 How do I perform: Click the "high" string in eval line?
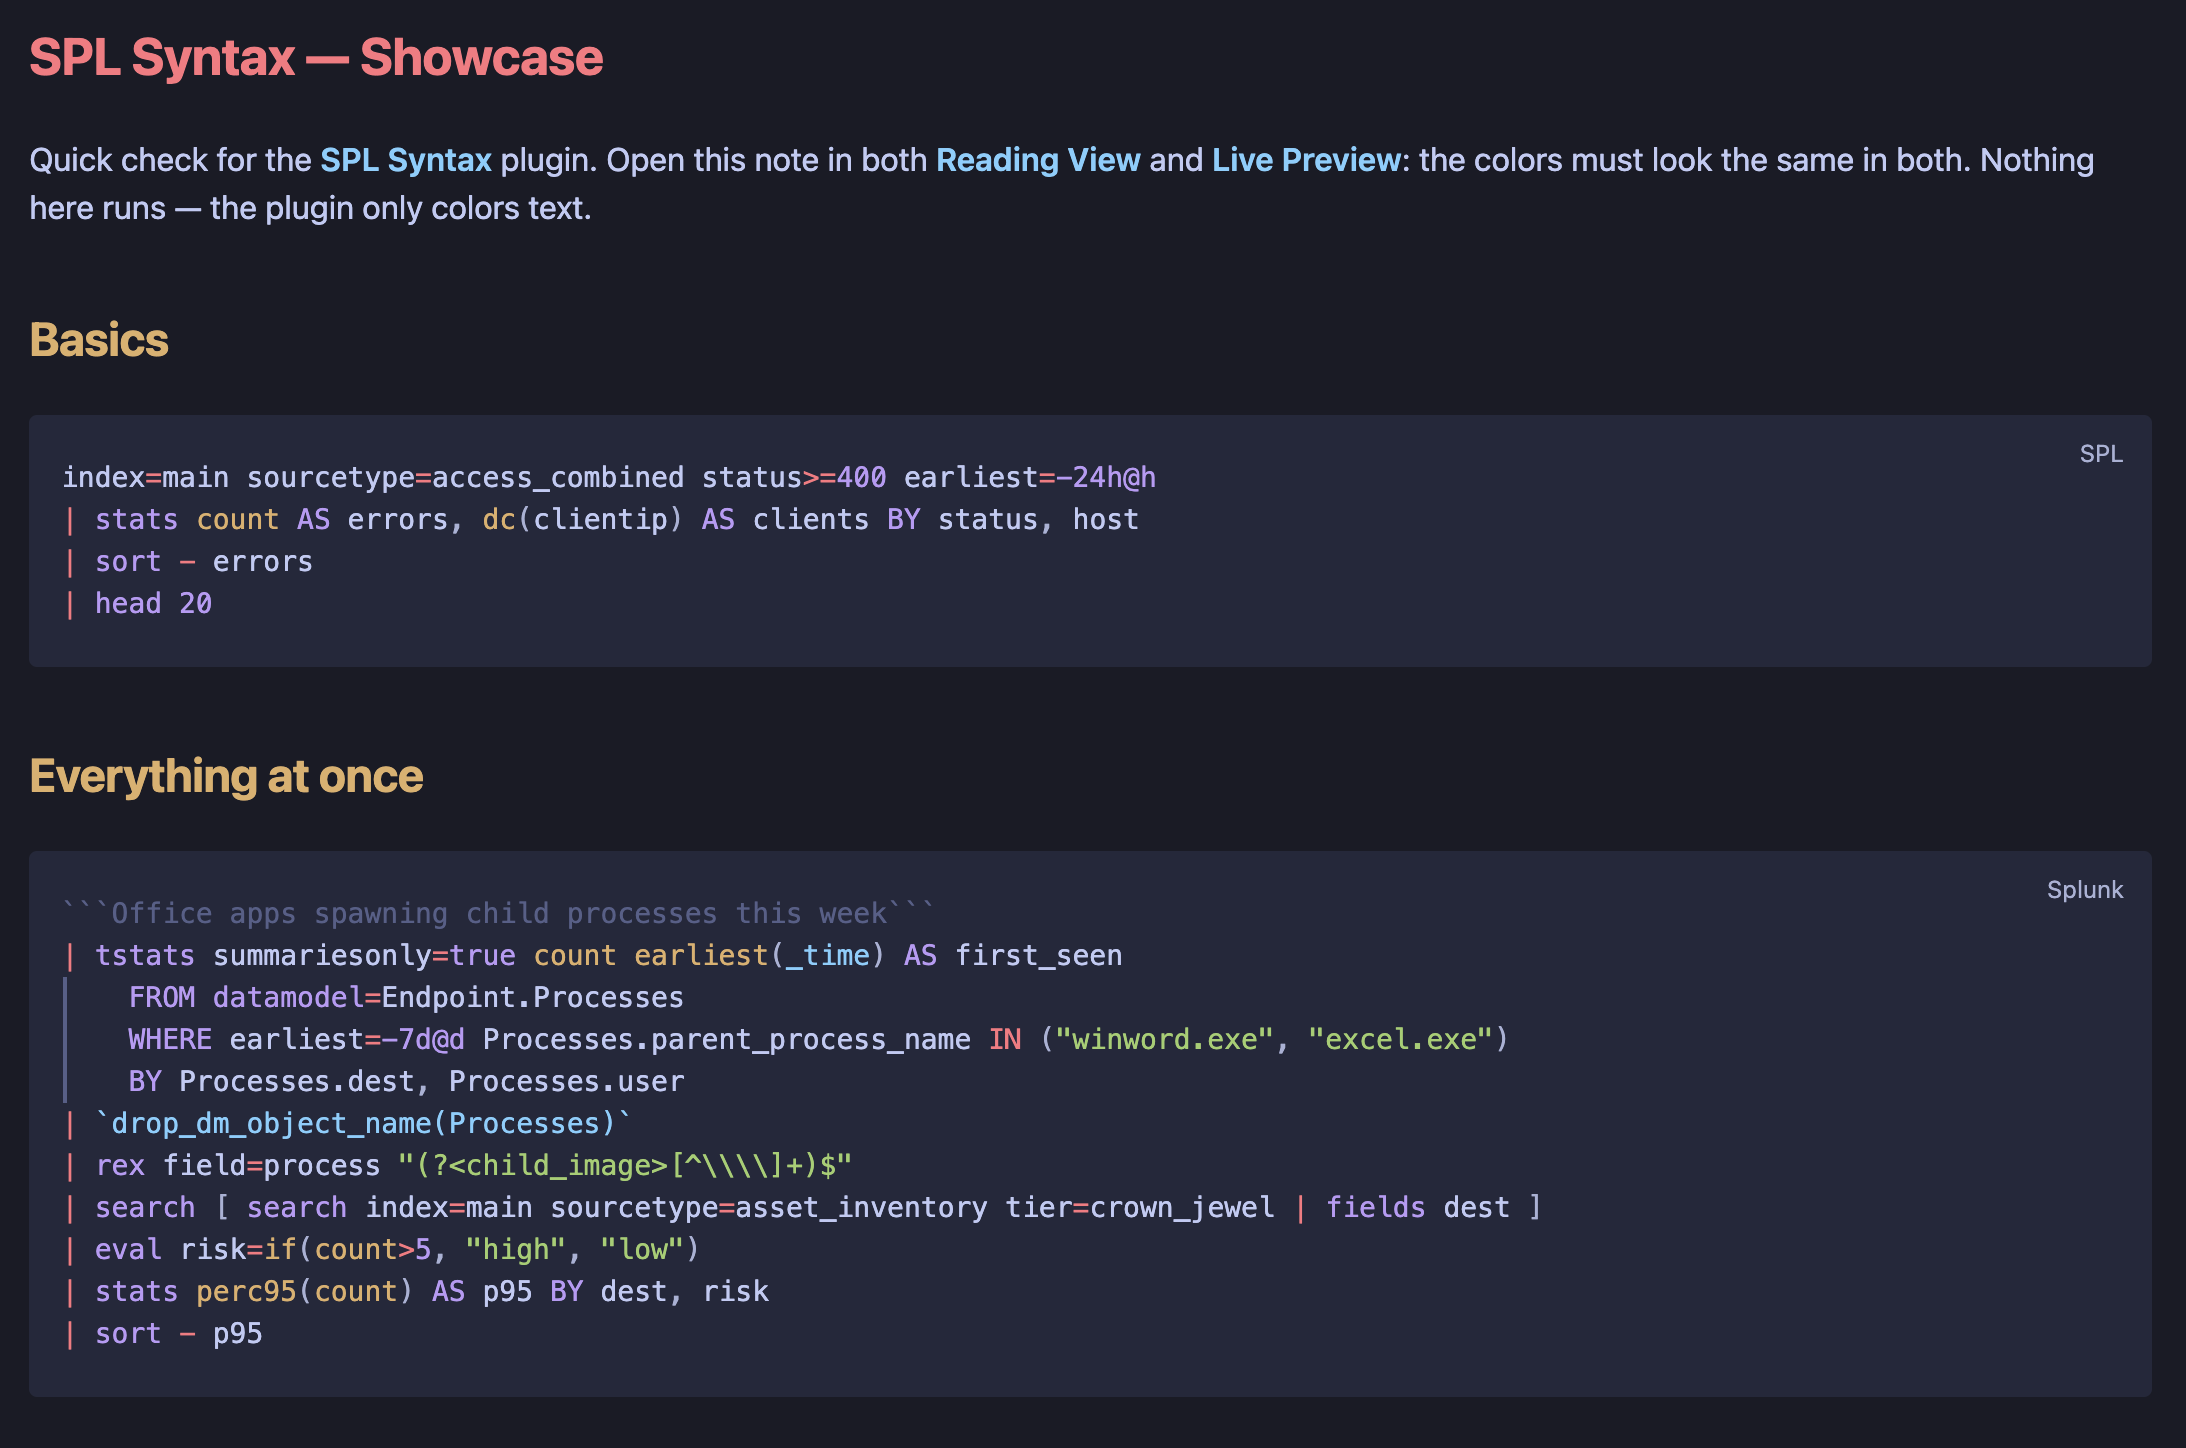coord(516,1249)
